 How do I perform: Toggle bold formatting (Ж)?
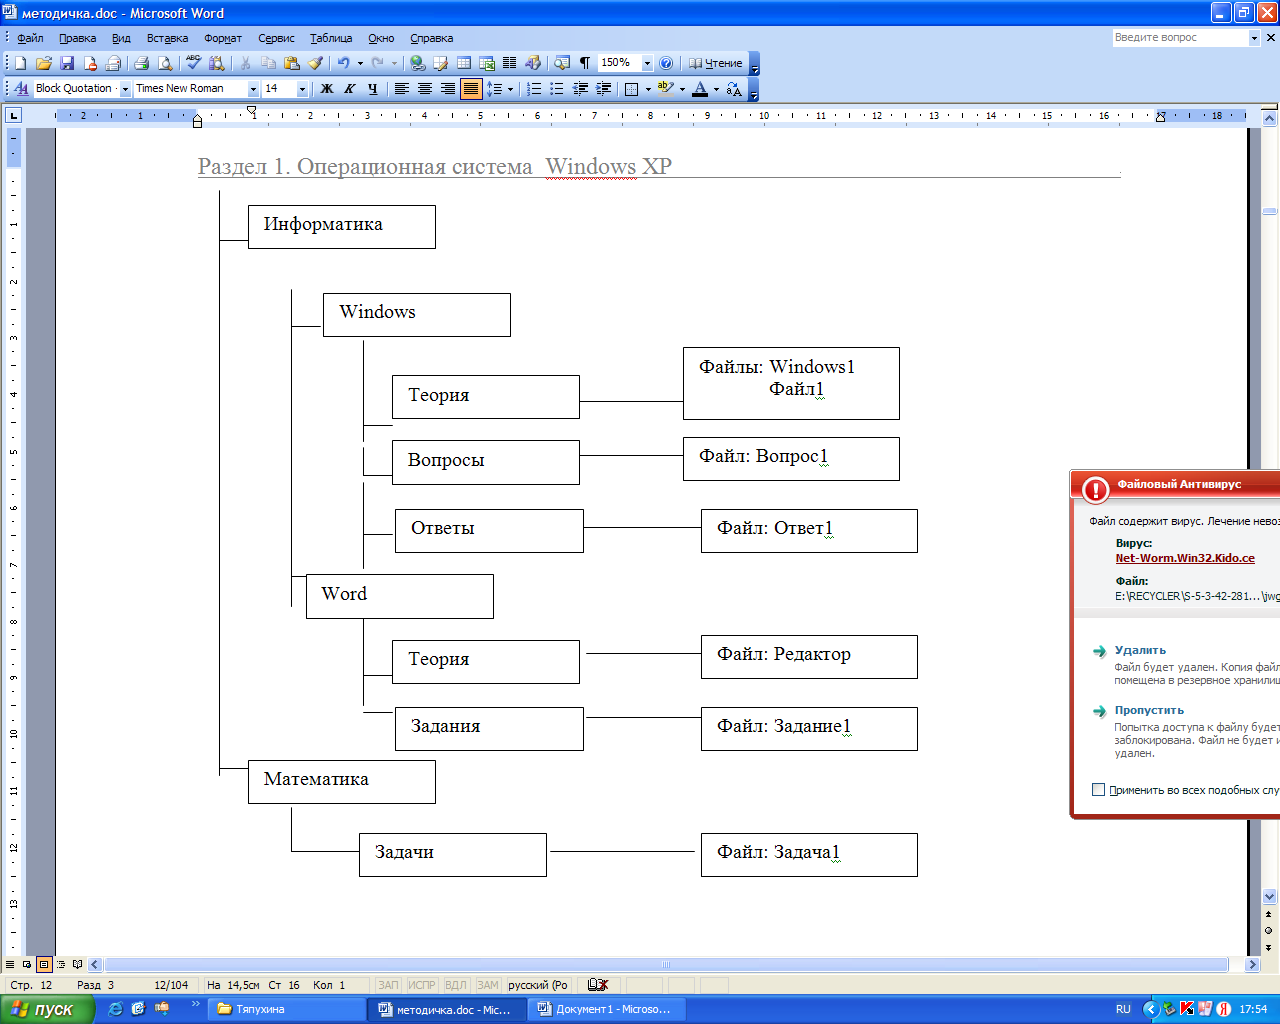(326, 89)
